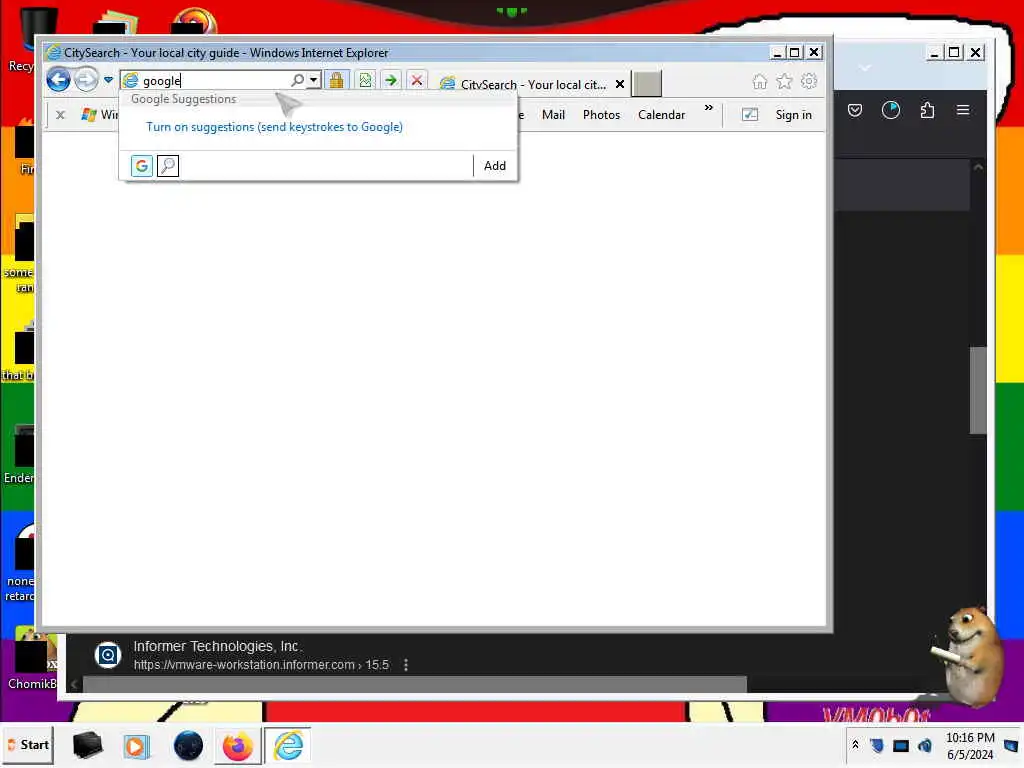Viewport: 1024px width, 768px height.
Task: Open the Start menu
Action: (x=28, y=745)
